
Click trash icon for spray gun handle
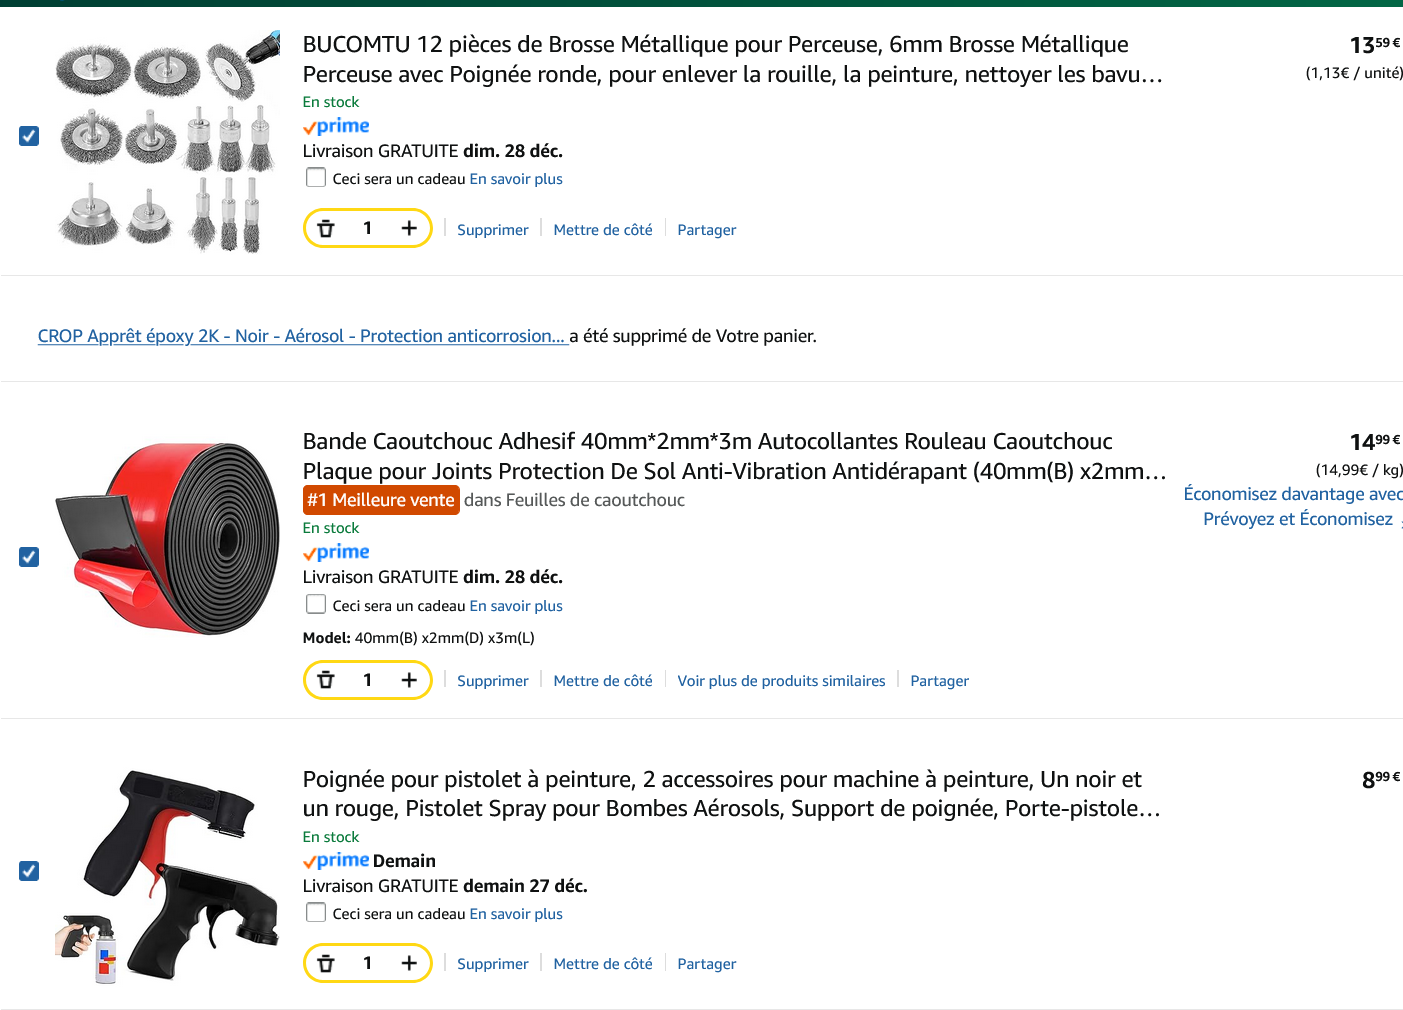(x=326, y=964)
